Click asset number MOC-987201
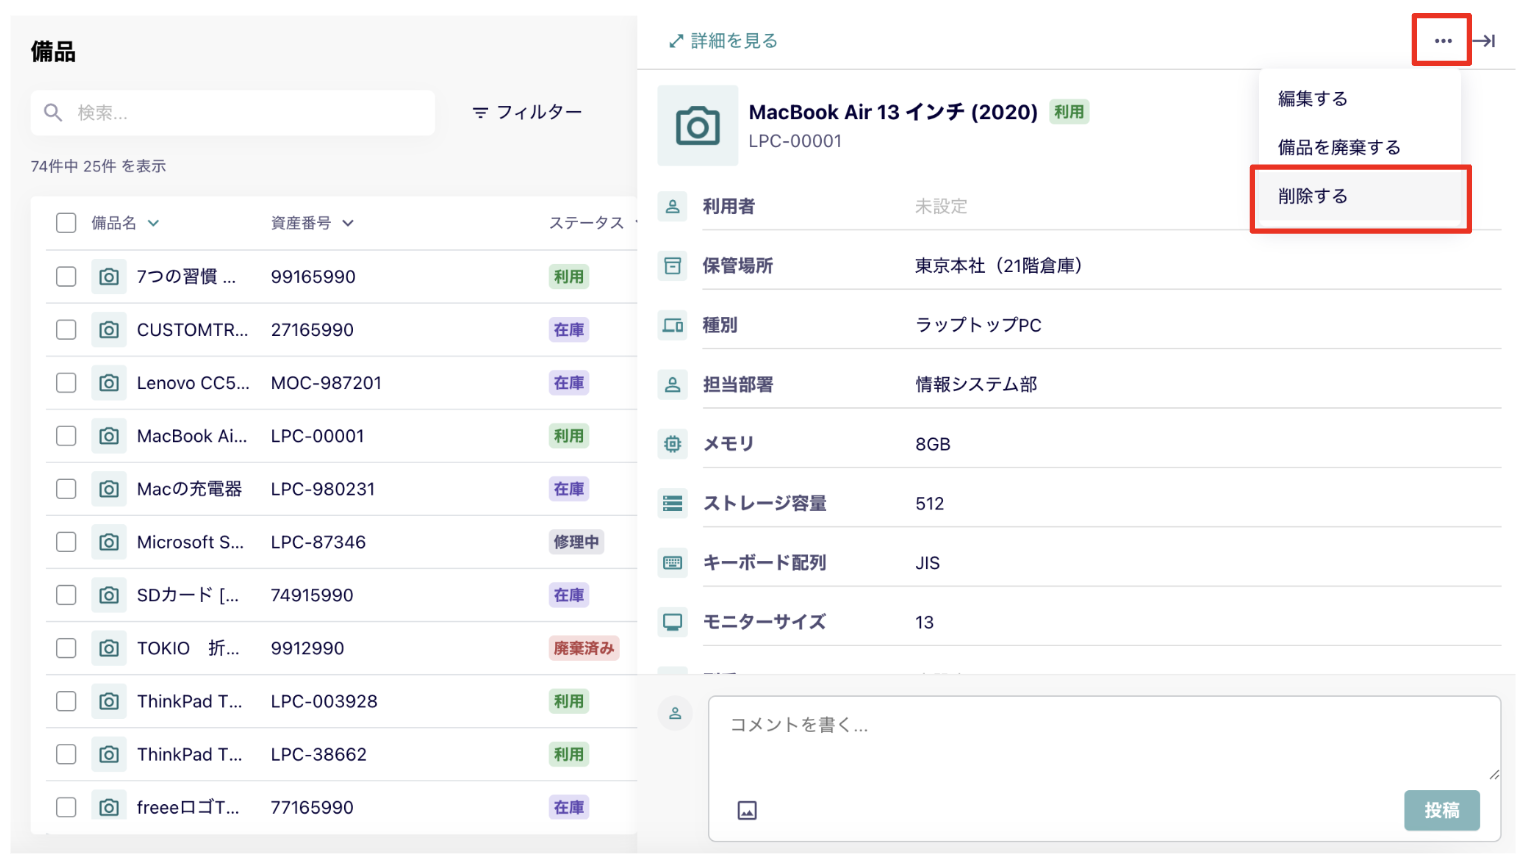 point(326,383)
